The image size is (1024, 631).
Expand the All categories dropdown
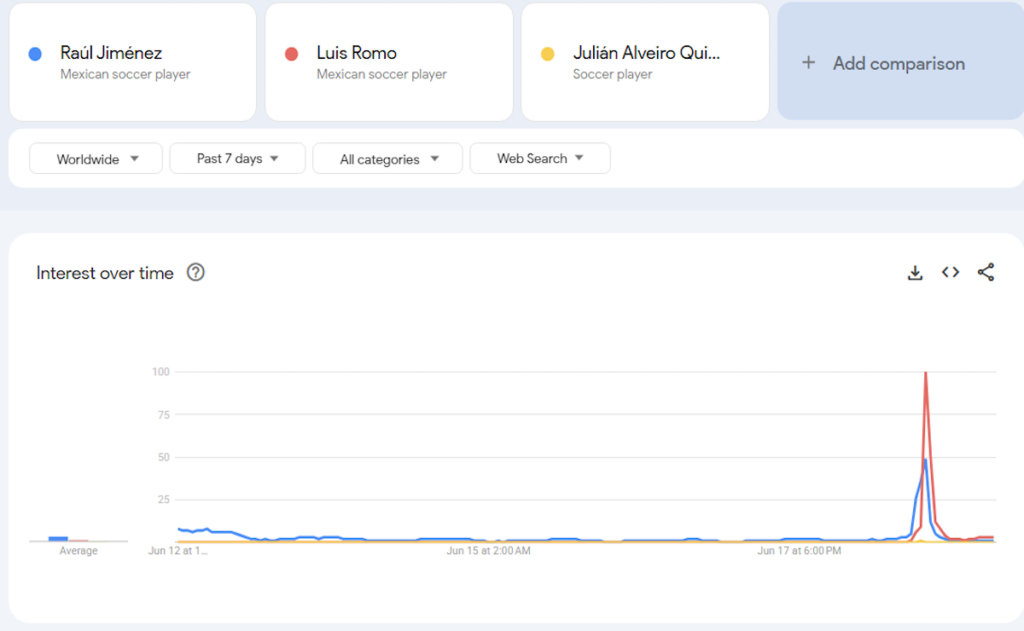[x=388, y=159]
